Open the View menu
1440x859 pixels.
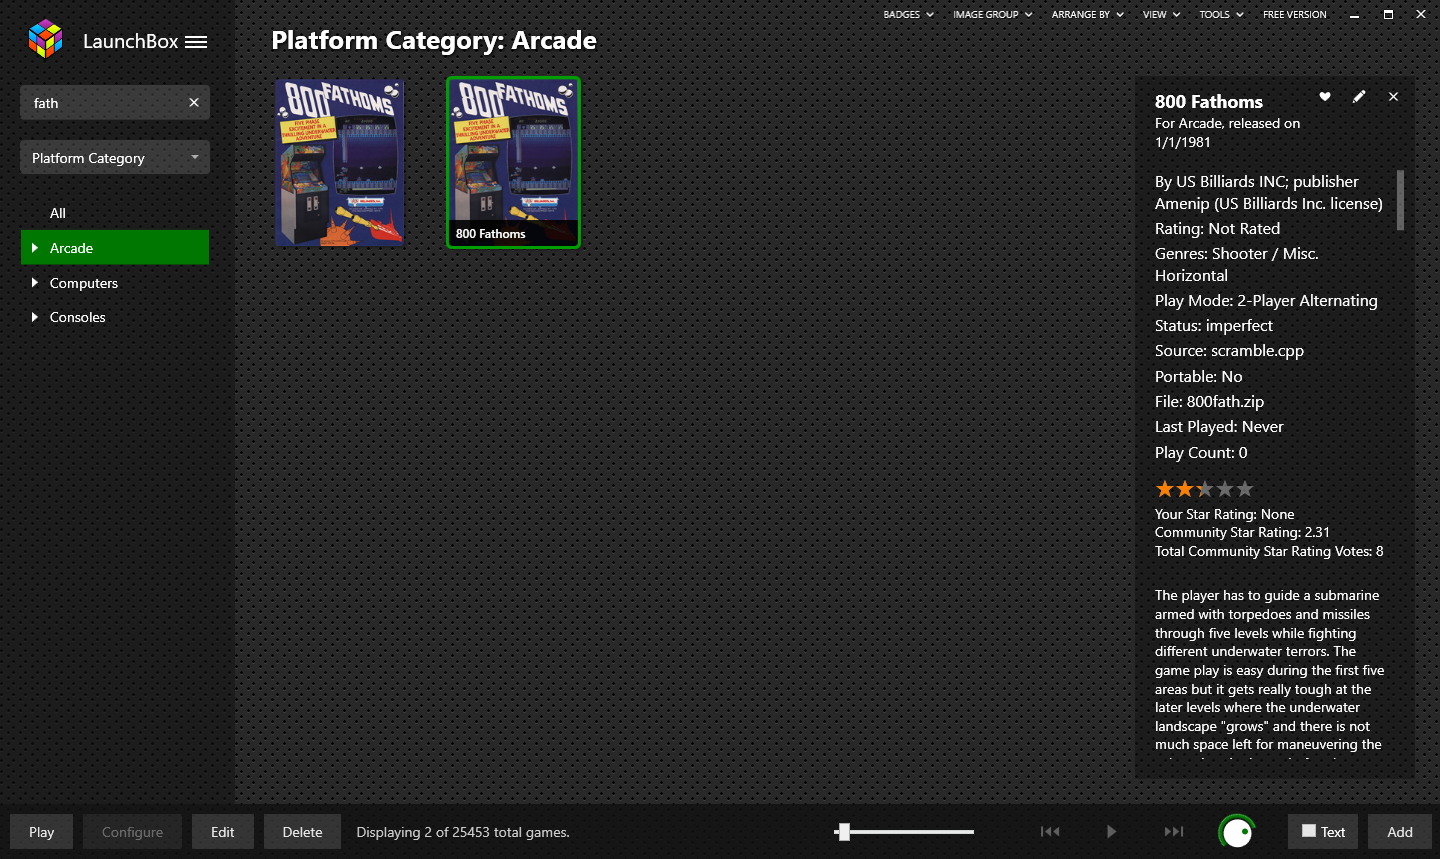point(1161,14)
